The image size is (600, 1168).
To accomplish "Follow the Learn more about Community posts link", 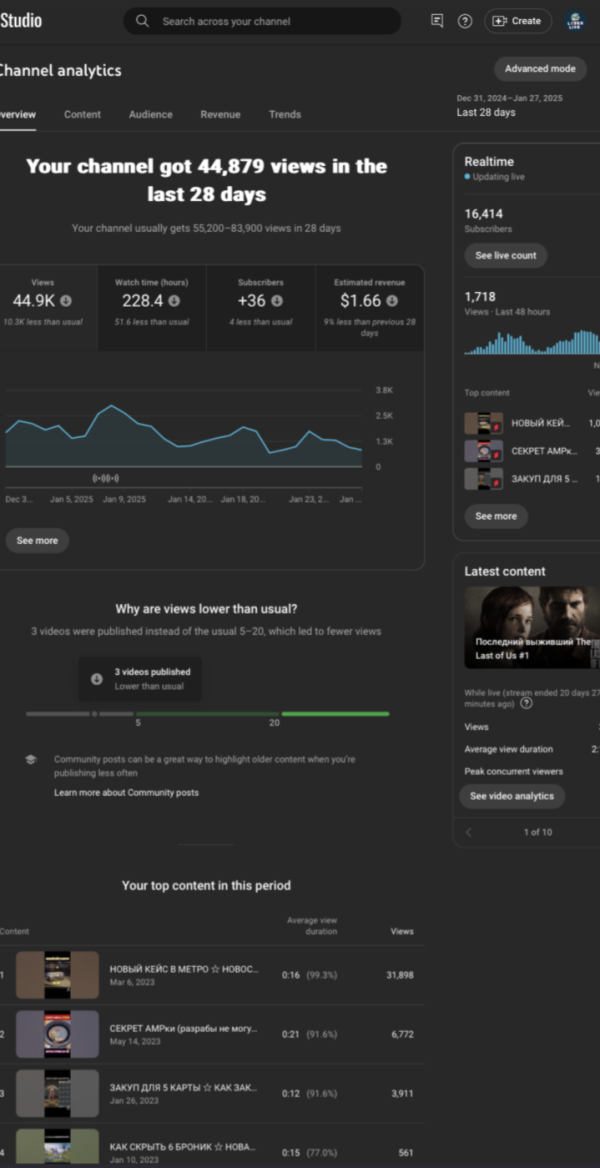I will pos(126,793).
